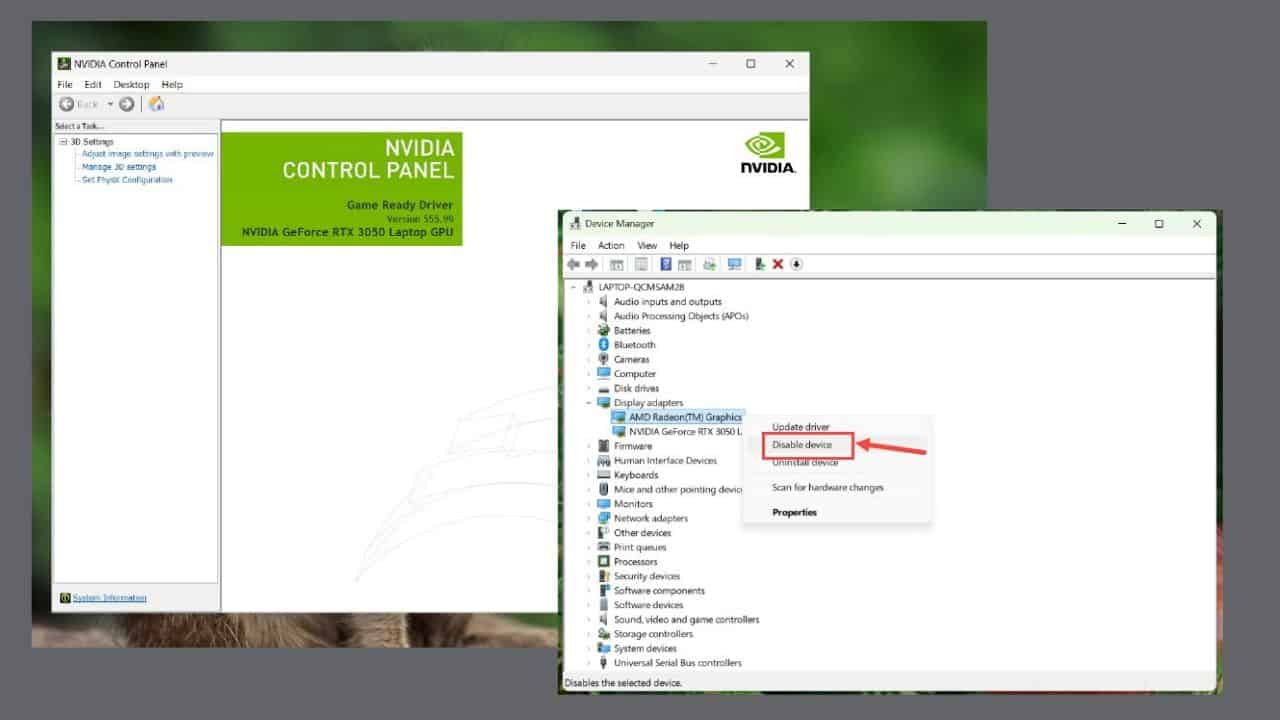This screenshot has width=1280, height=720.
Task: Click the back arrow in Device Manager toolbar
Action: (x=573, y=264)
